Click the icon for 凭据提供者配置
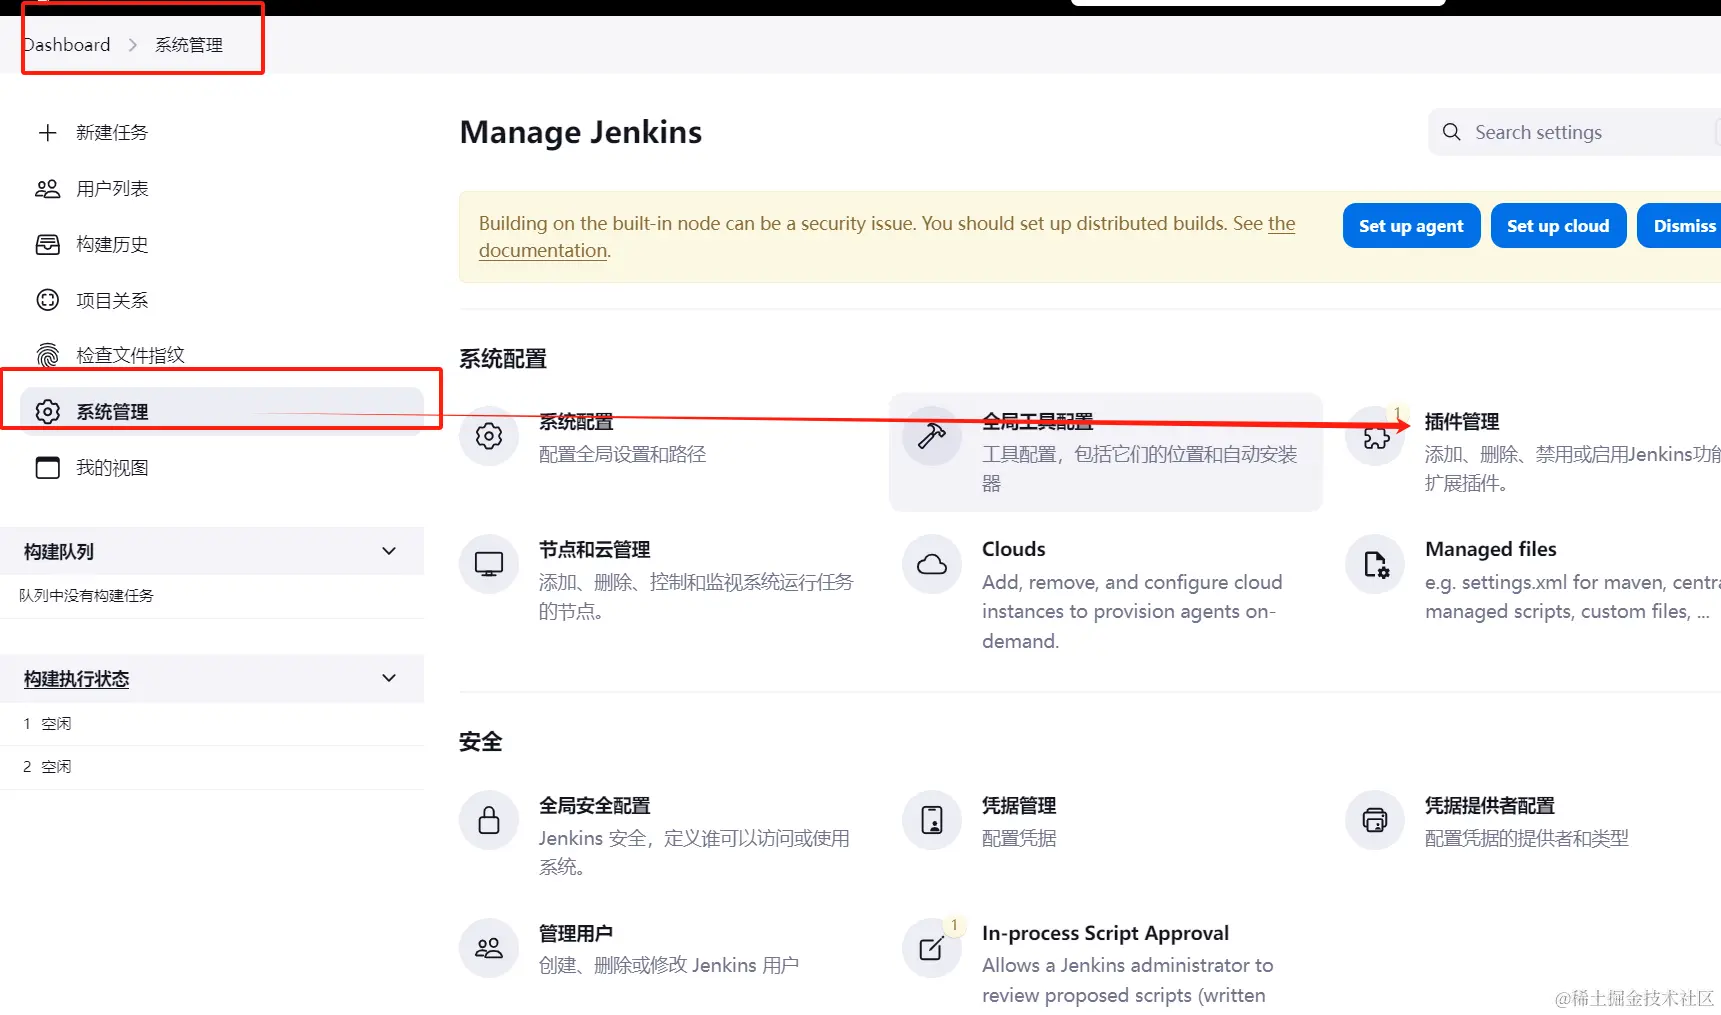This screenshot has height=1015, width=1721. [x=1376, y=820]
